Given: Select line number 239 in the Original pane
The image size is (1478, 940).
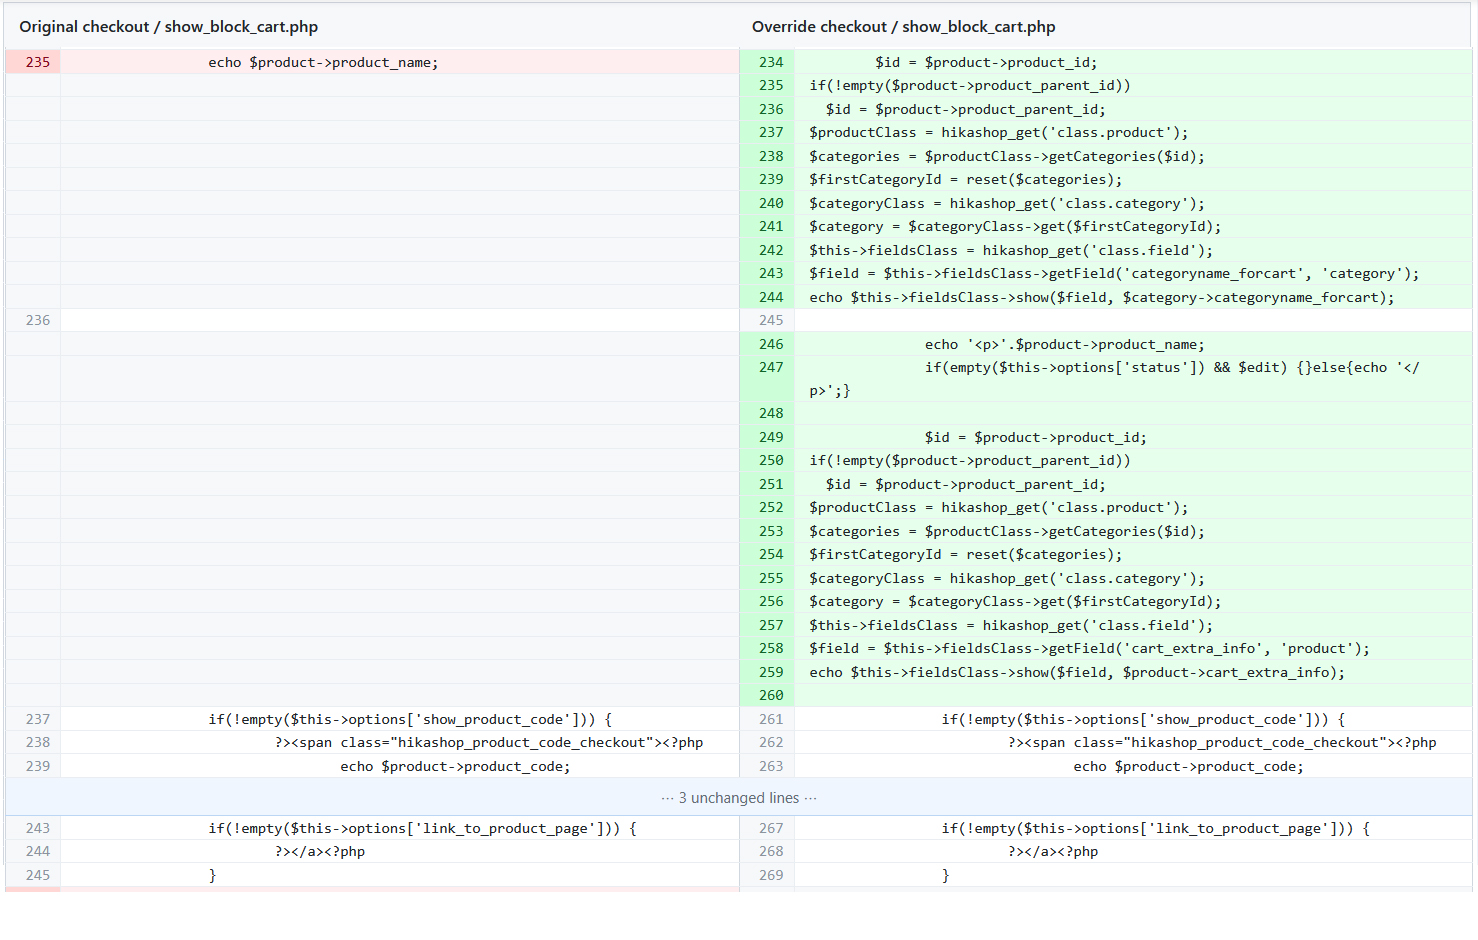Looking at the screenshot, I should 38,766.
